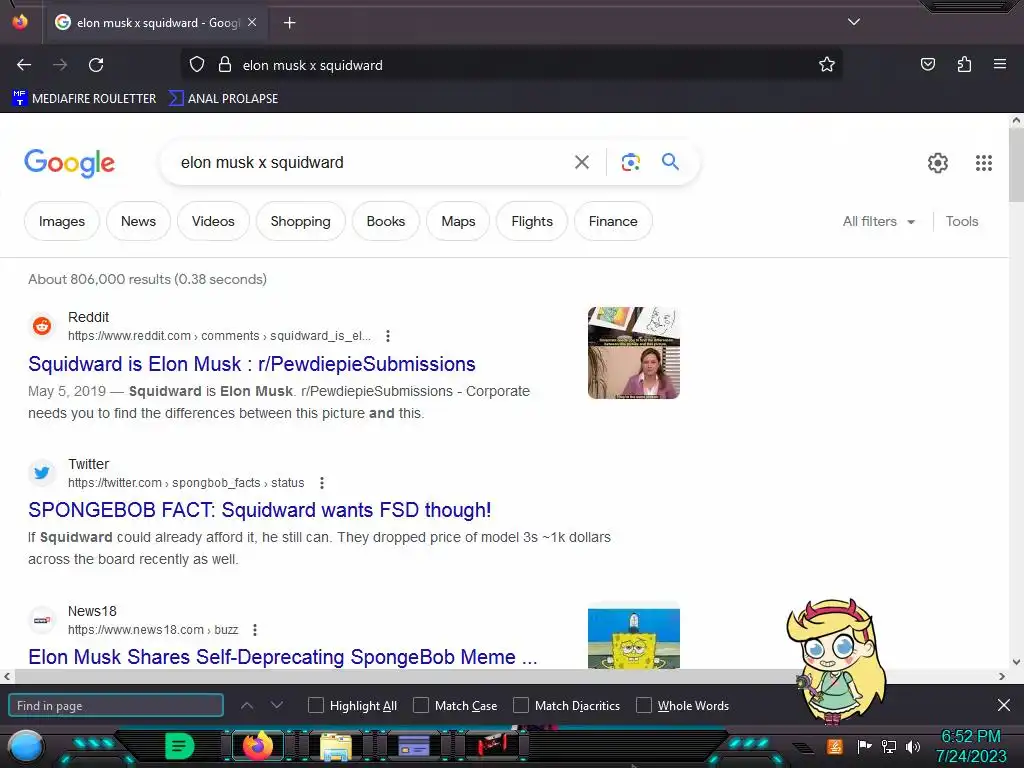This screenshot has width=1024, height=768.
Task: Switch to News results
Action: coord(138,221)
